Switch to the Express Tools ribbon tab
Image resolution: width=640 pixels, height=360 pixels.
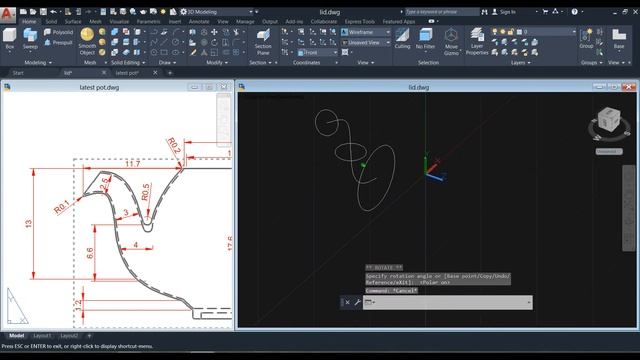coord(359,21)
